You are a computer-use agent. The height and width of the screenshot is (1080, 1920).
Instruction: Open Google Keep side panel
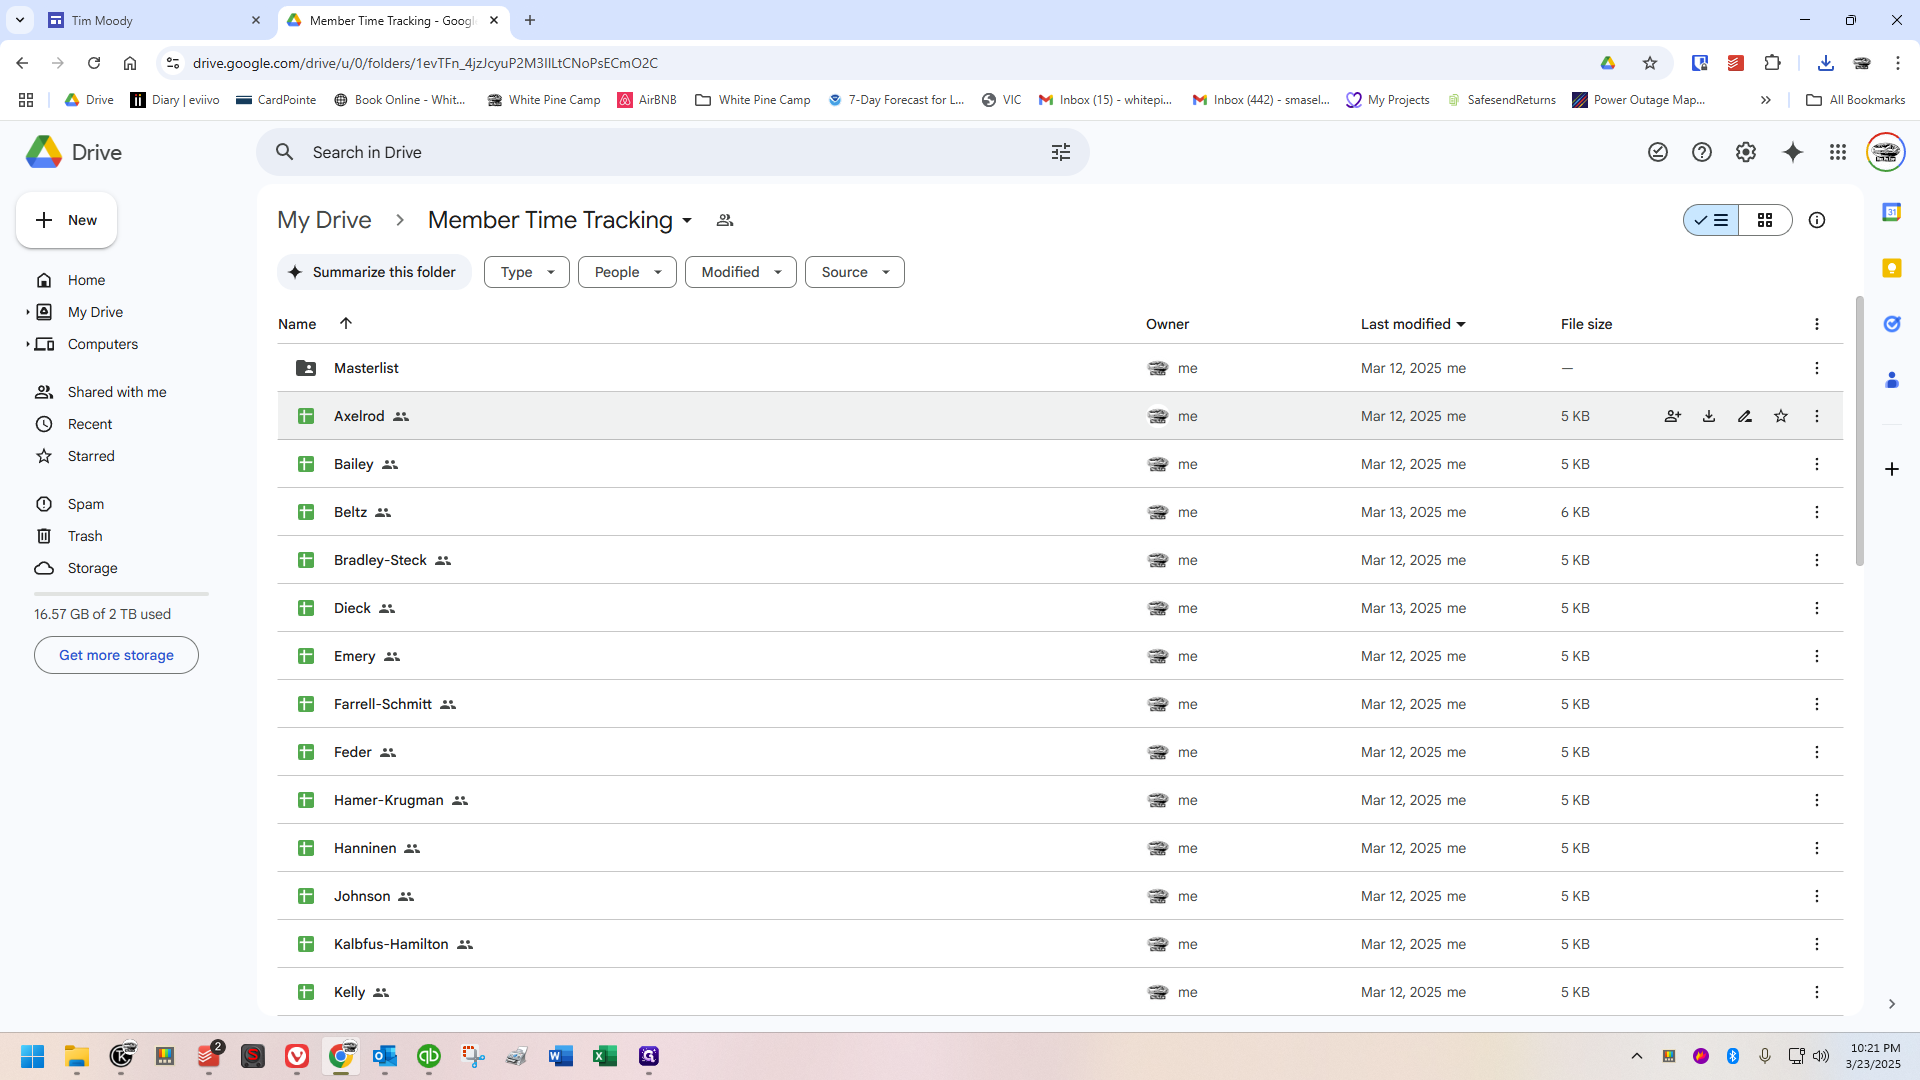(1892, 268)
